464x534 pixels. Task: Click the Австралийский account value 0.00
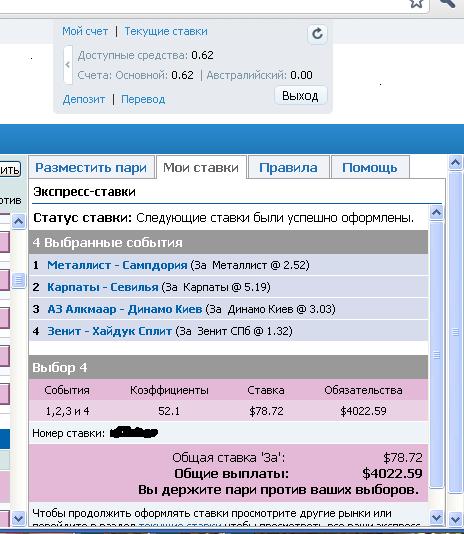click(301, 75)
